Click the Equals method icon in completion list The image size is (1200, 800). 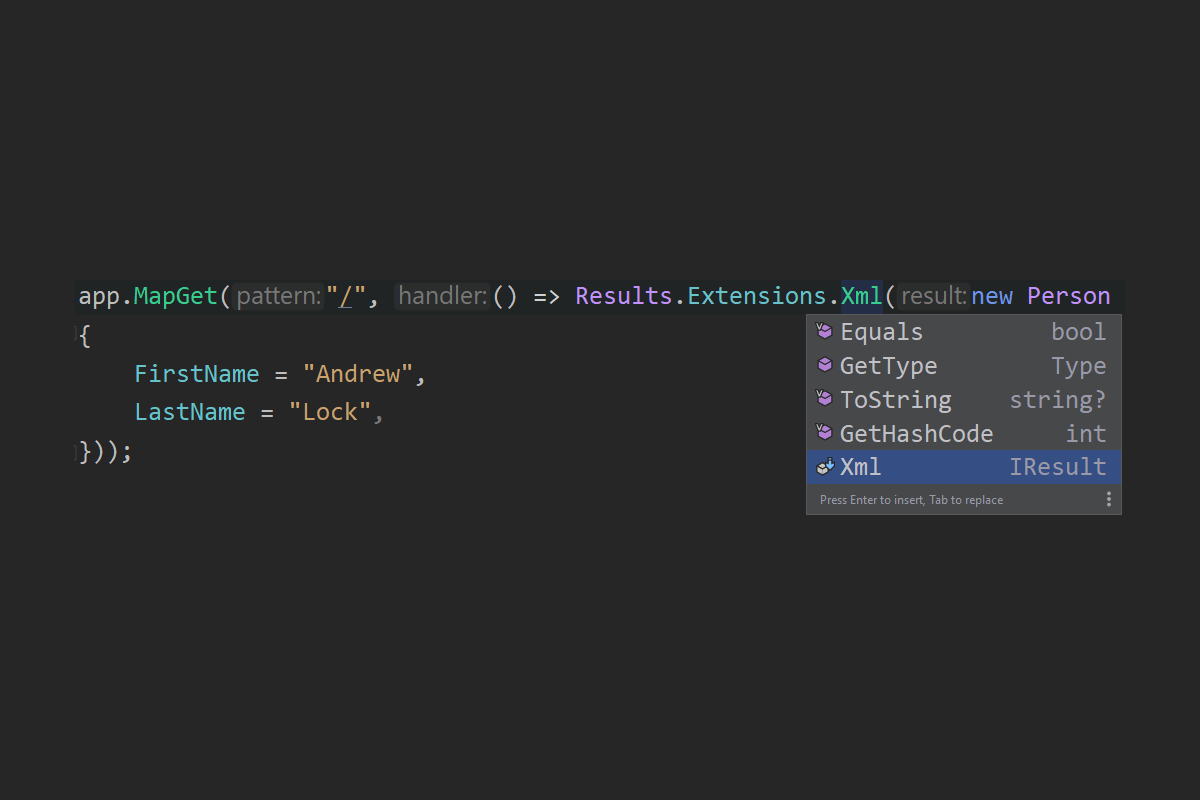tap(825, 332)
